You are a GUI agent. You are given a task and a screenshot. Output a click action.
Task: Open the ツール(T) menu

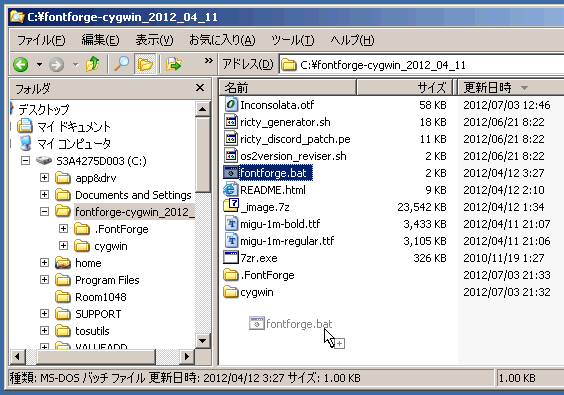pos(292,40)
